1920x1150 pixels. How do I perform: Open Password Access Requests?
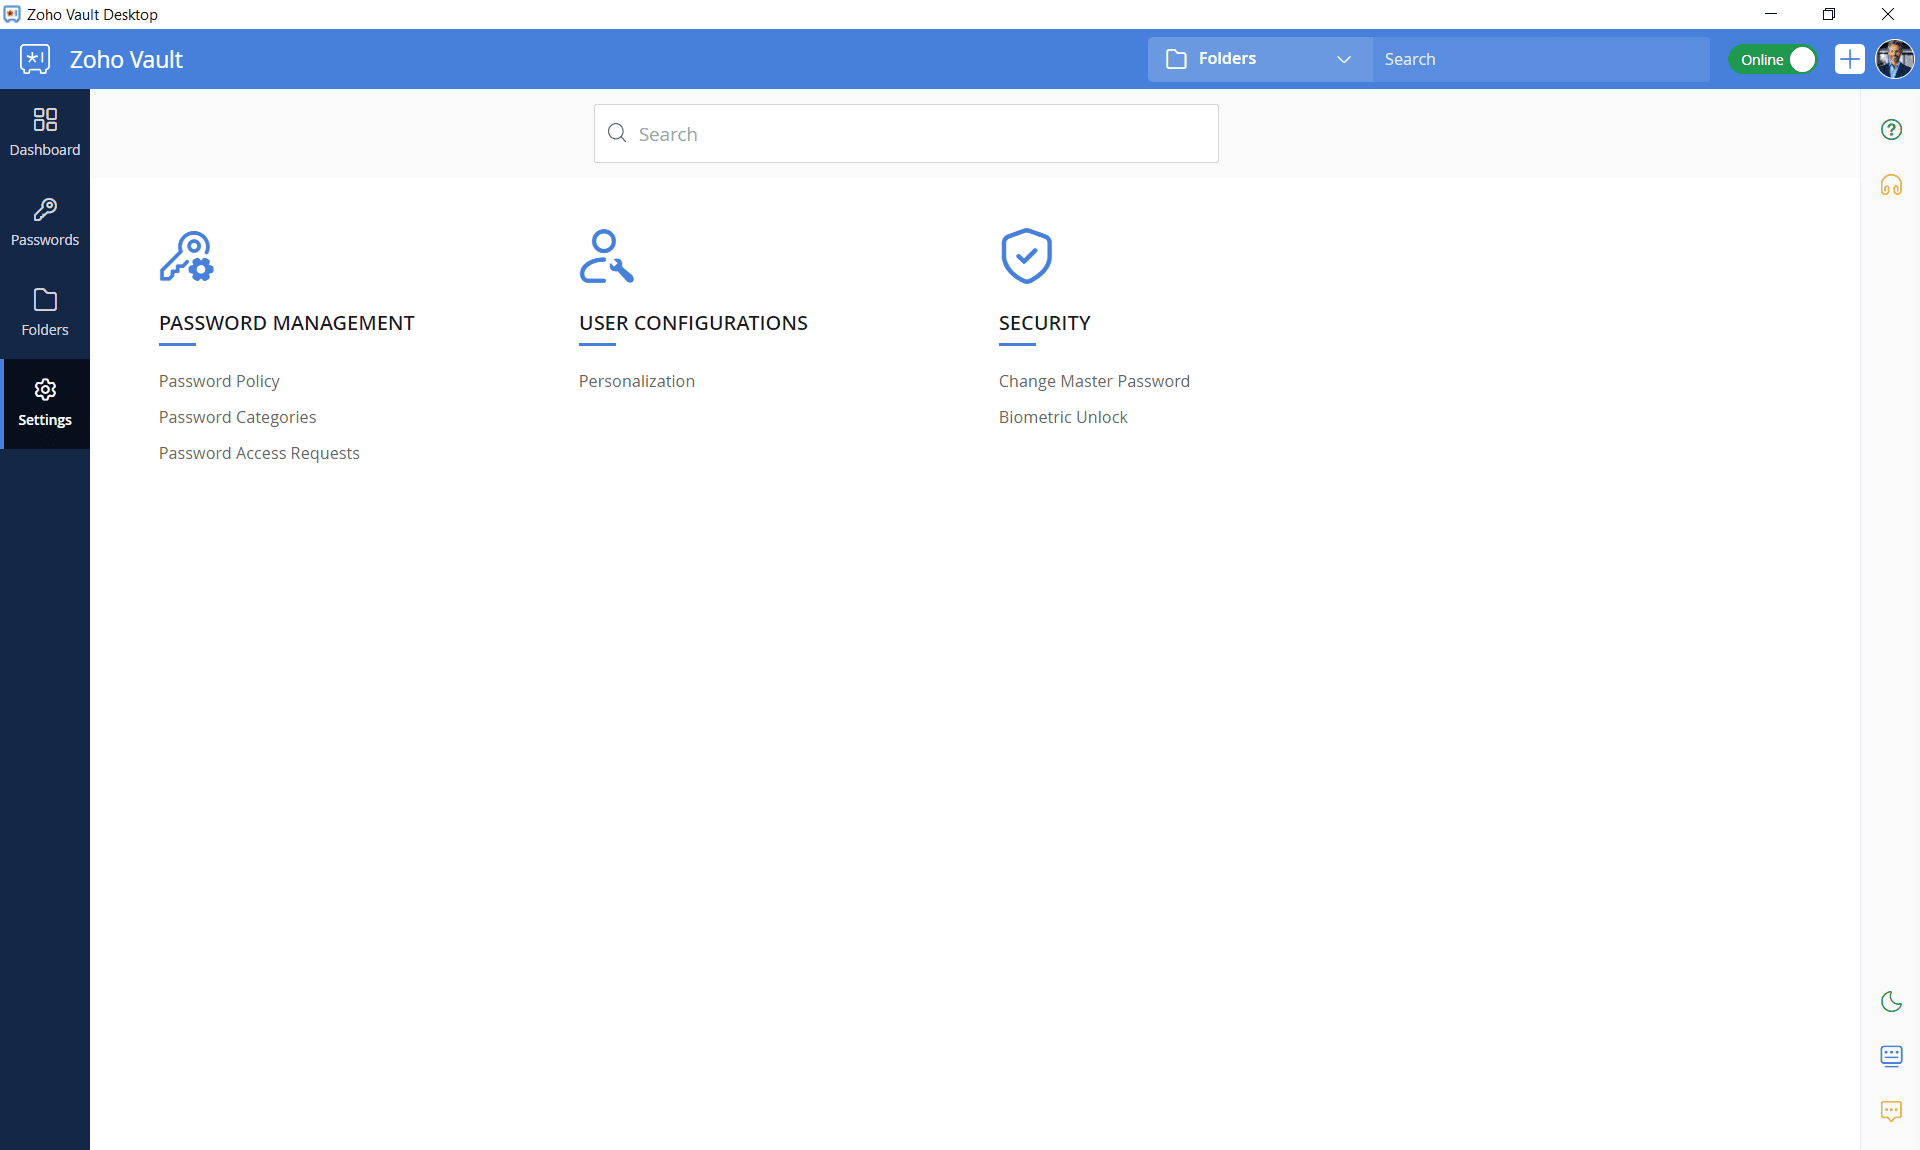pyautogui.click(x=259, y=453)
